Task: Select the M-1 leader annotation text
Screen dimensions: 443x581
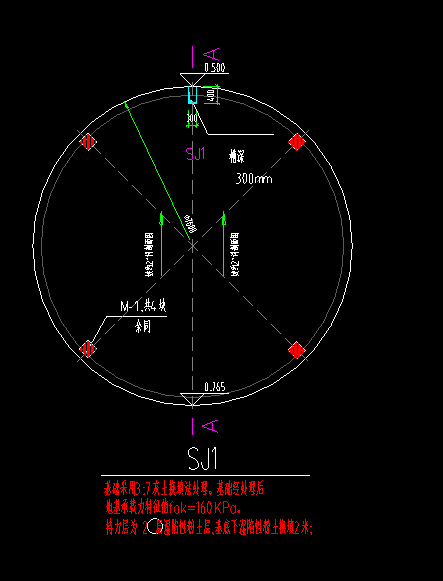Action: 143,307
